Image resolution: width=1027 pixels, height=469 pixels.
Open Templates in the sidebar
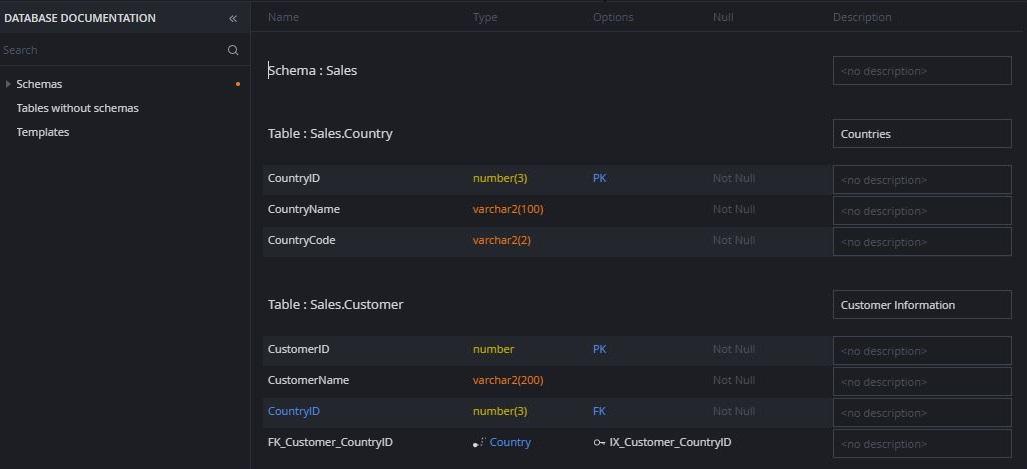click(x=43, y=132)
